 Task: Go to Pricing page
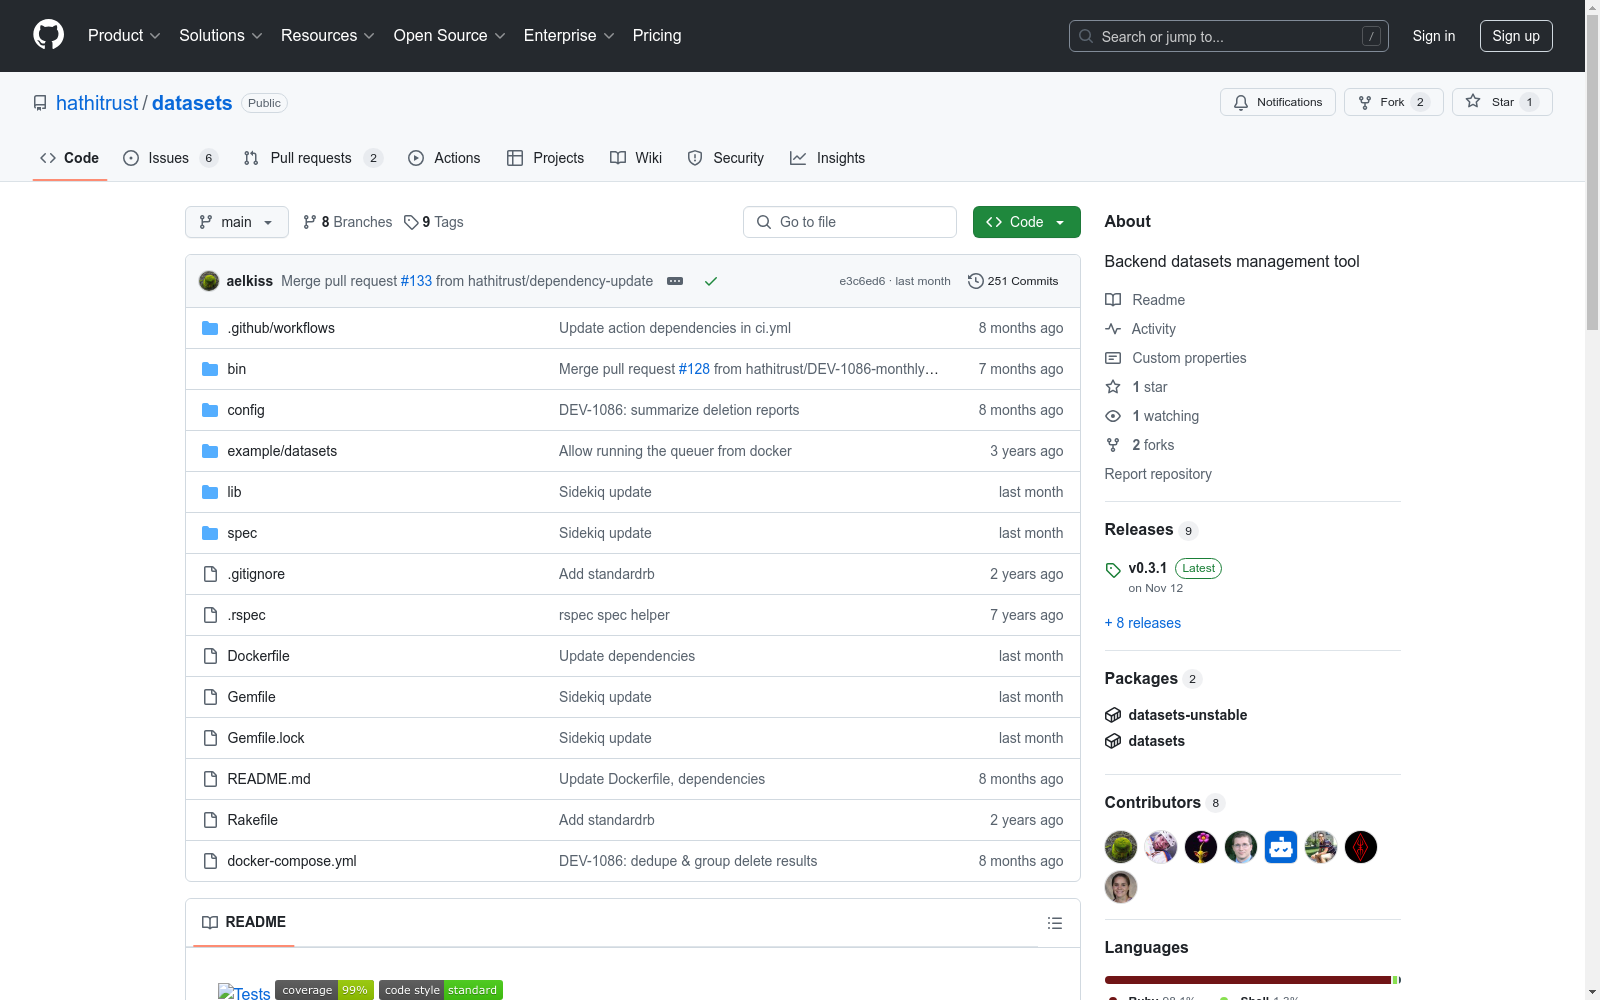[x=657, y=36]
